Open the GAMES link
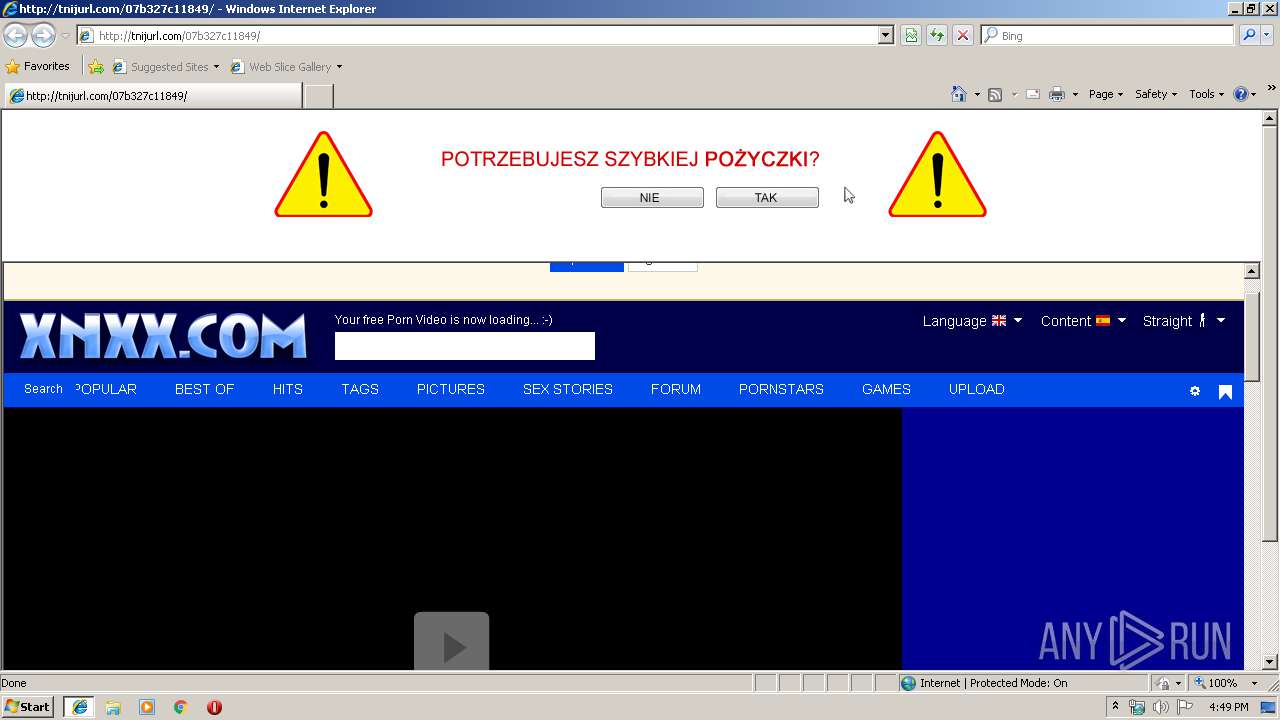 [x=886, y=389]
